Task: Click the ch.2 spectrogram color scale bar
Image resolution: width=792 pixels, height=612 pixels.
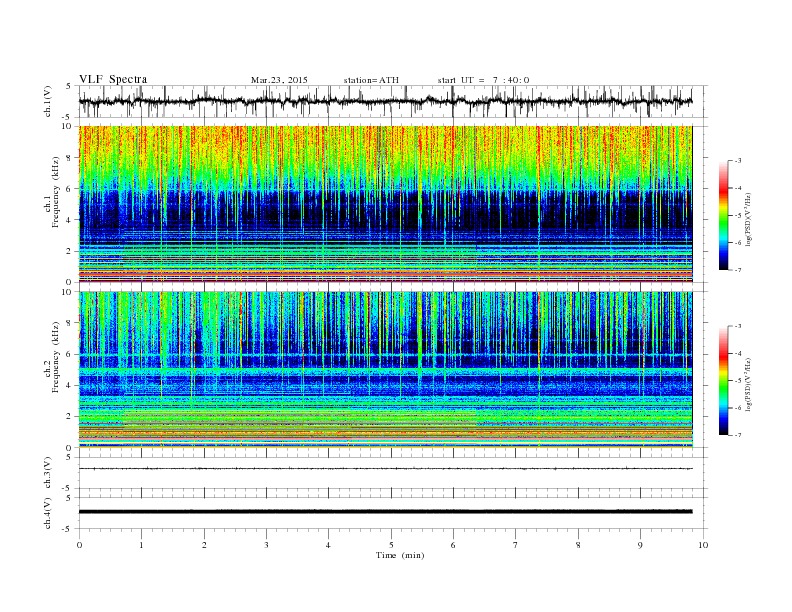Action: (723, 380)
